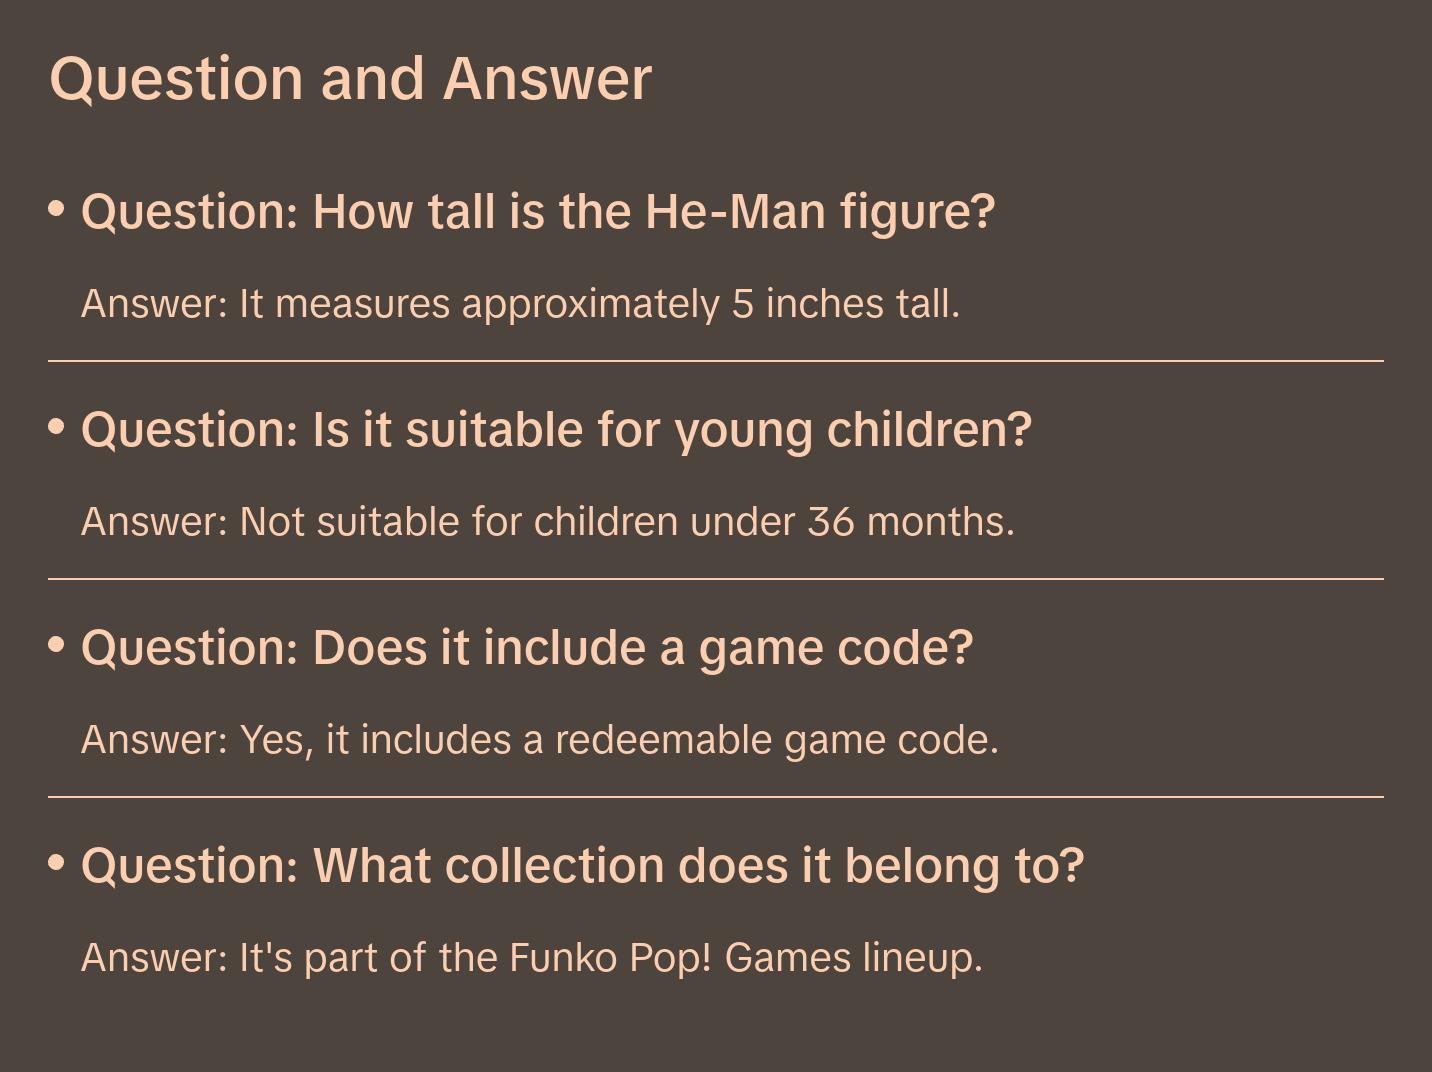Click the divider below the game code answer

click(716, 797)
